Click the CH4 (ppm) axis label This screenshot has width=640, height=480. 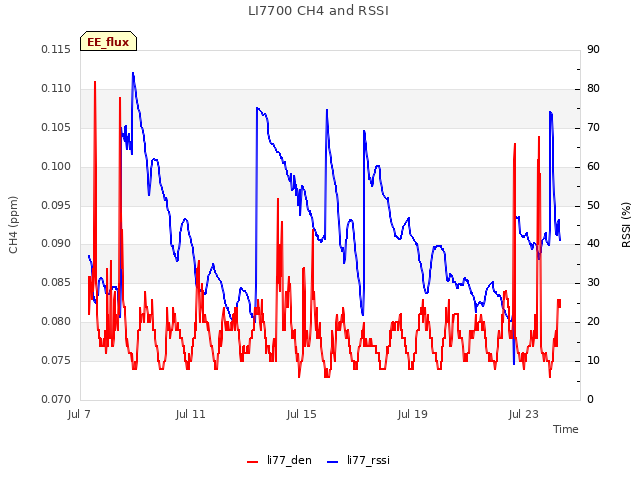coord(13,225)
